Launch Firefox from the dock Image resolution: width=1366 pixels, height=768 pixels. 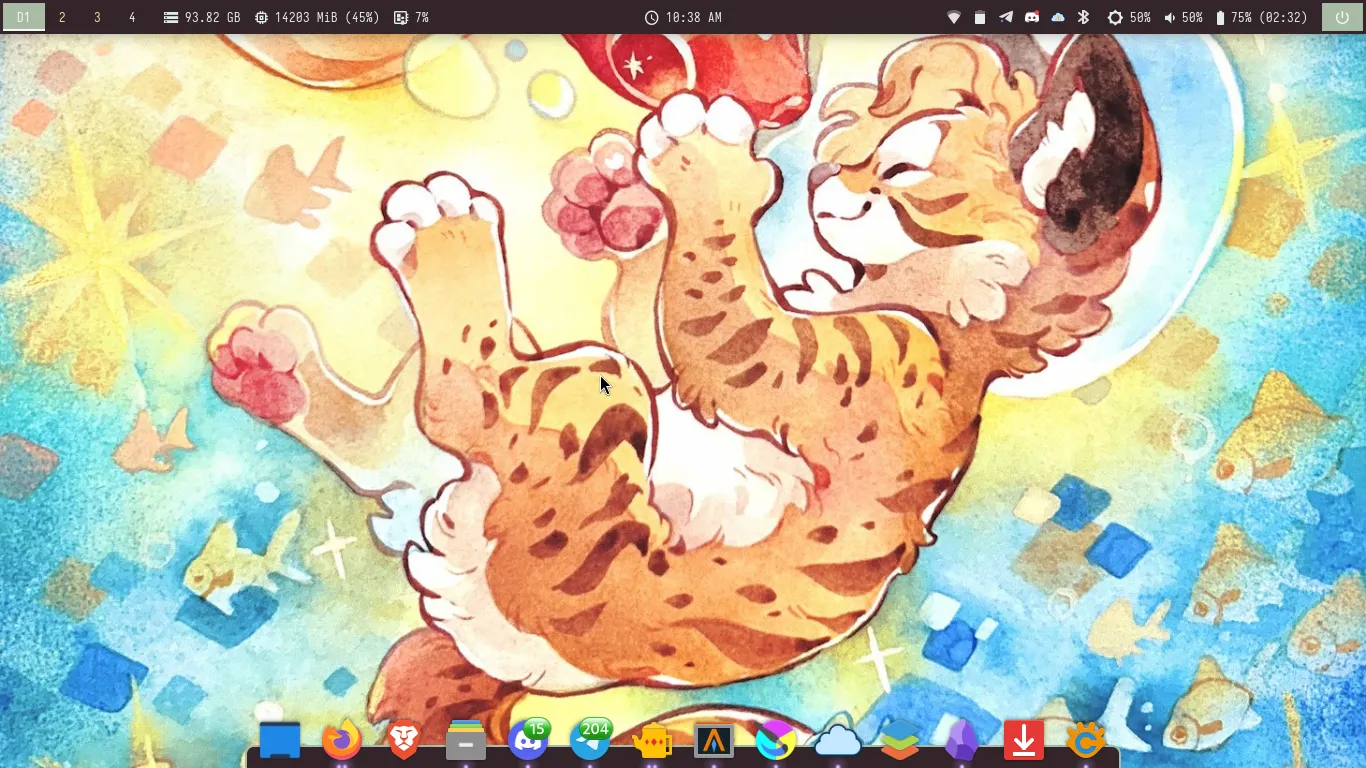(341, 741)
